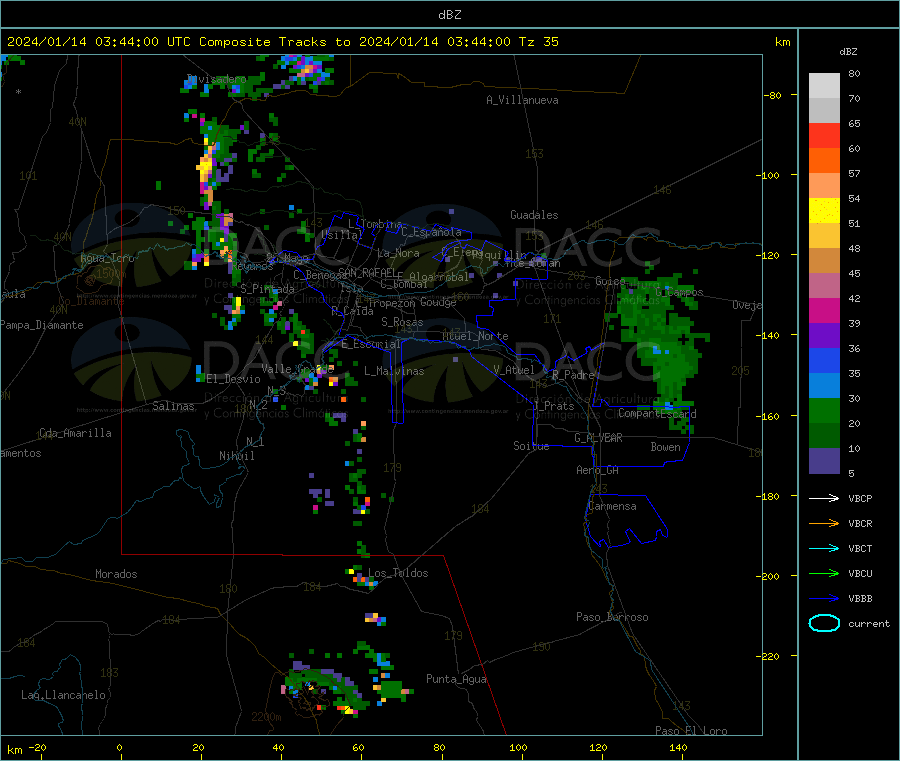Select the dark slate 5 dBZ swatch
This screenshot has width=900, height=761.
[824, 461]
